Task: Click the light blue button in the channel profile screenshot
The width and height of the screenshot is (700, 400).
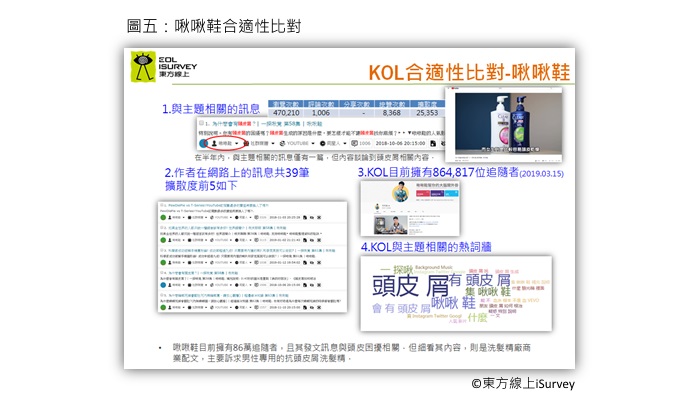Action: point(451,193)
